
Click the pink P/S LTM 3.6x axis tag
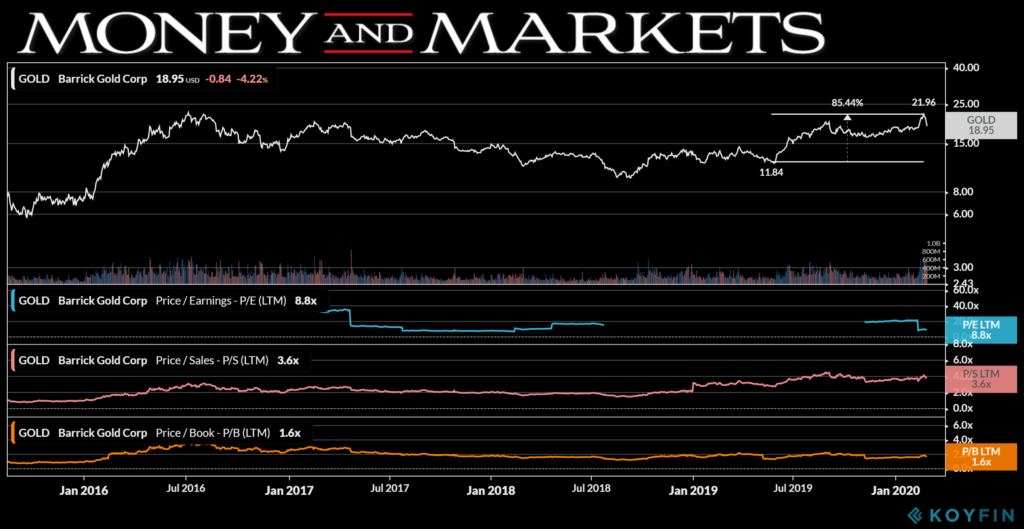pos(981,379)
